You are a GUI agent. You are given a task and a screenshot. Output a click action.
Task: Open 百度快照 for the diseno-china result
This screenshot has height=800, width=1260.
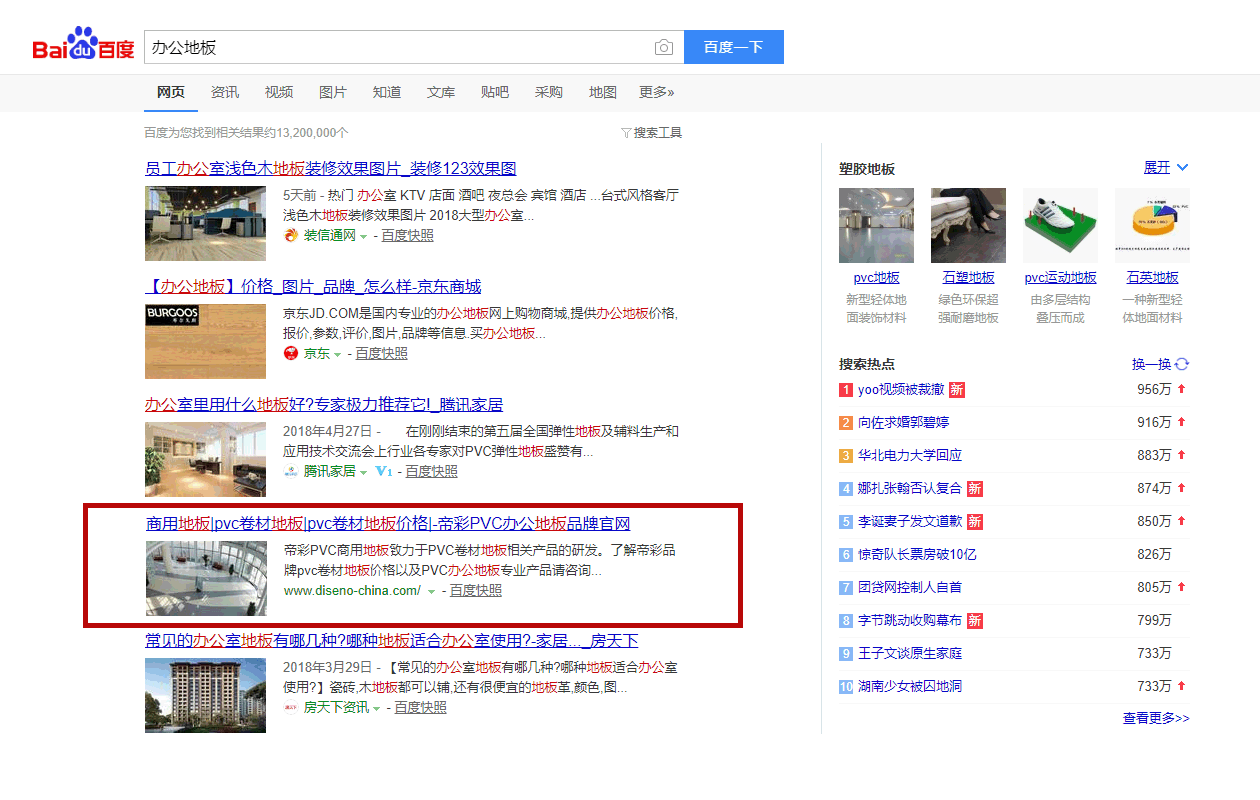pyautogui.click(x=476, y=591)
